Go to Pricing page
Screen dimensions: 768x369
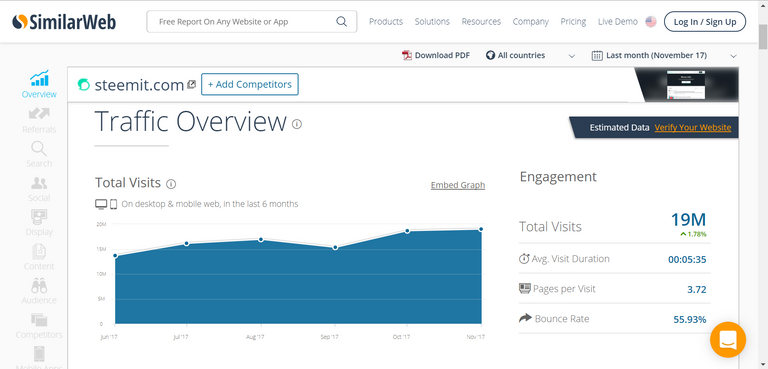tap(573, 22)
